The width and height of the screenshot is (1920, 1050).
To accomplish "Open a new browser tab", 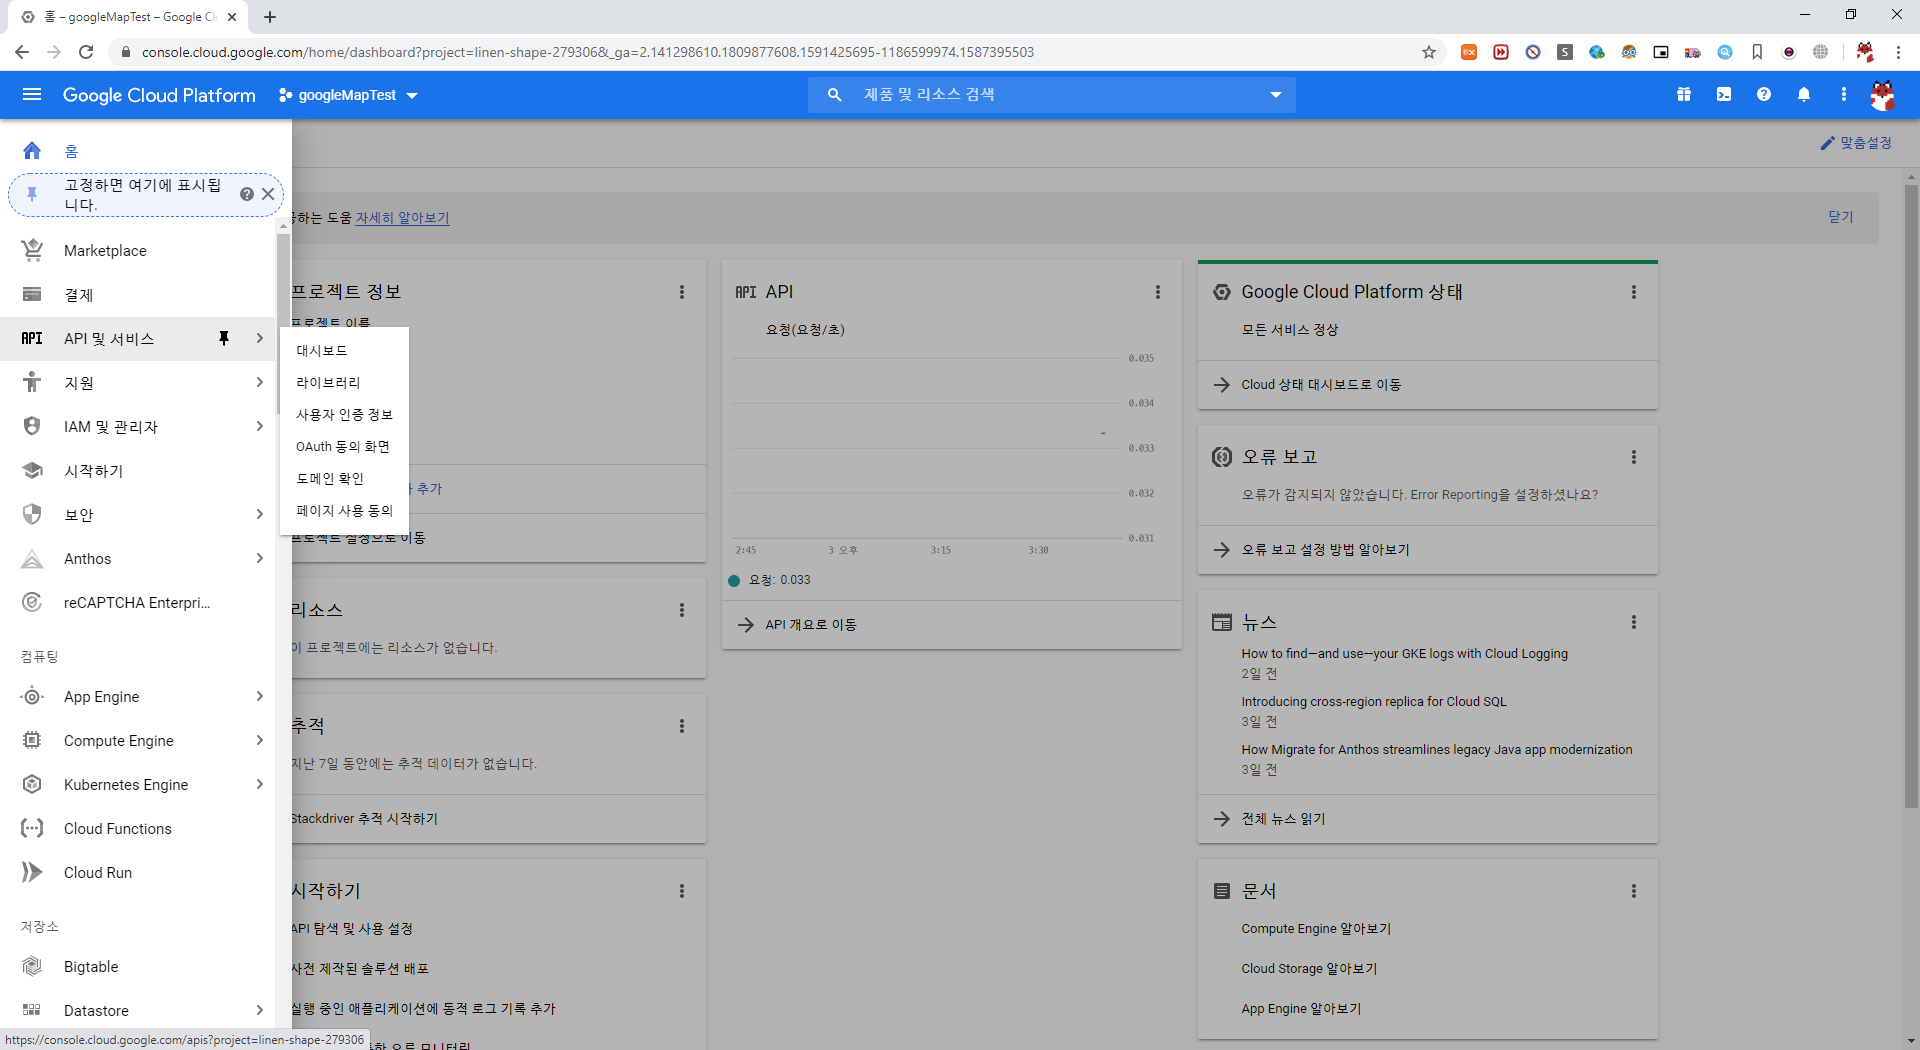I will coord(270,17).
